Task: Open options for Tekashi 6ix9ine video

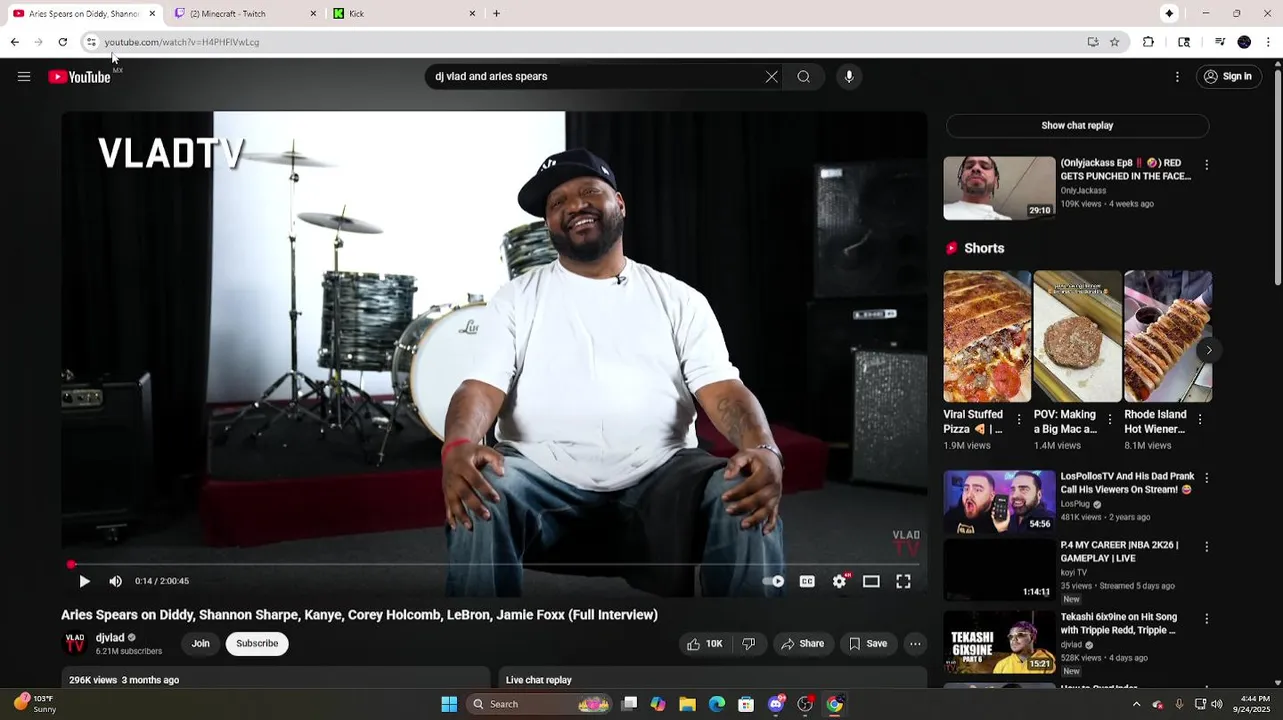Action: [1206, 619]
